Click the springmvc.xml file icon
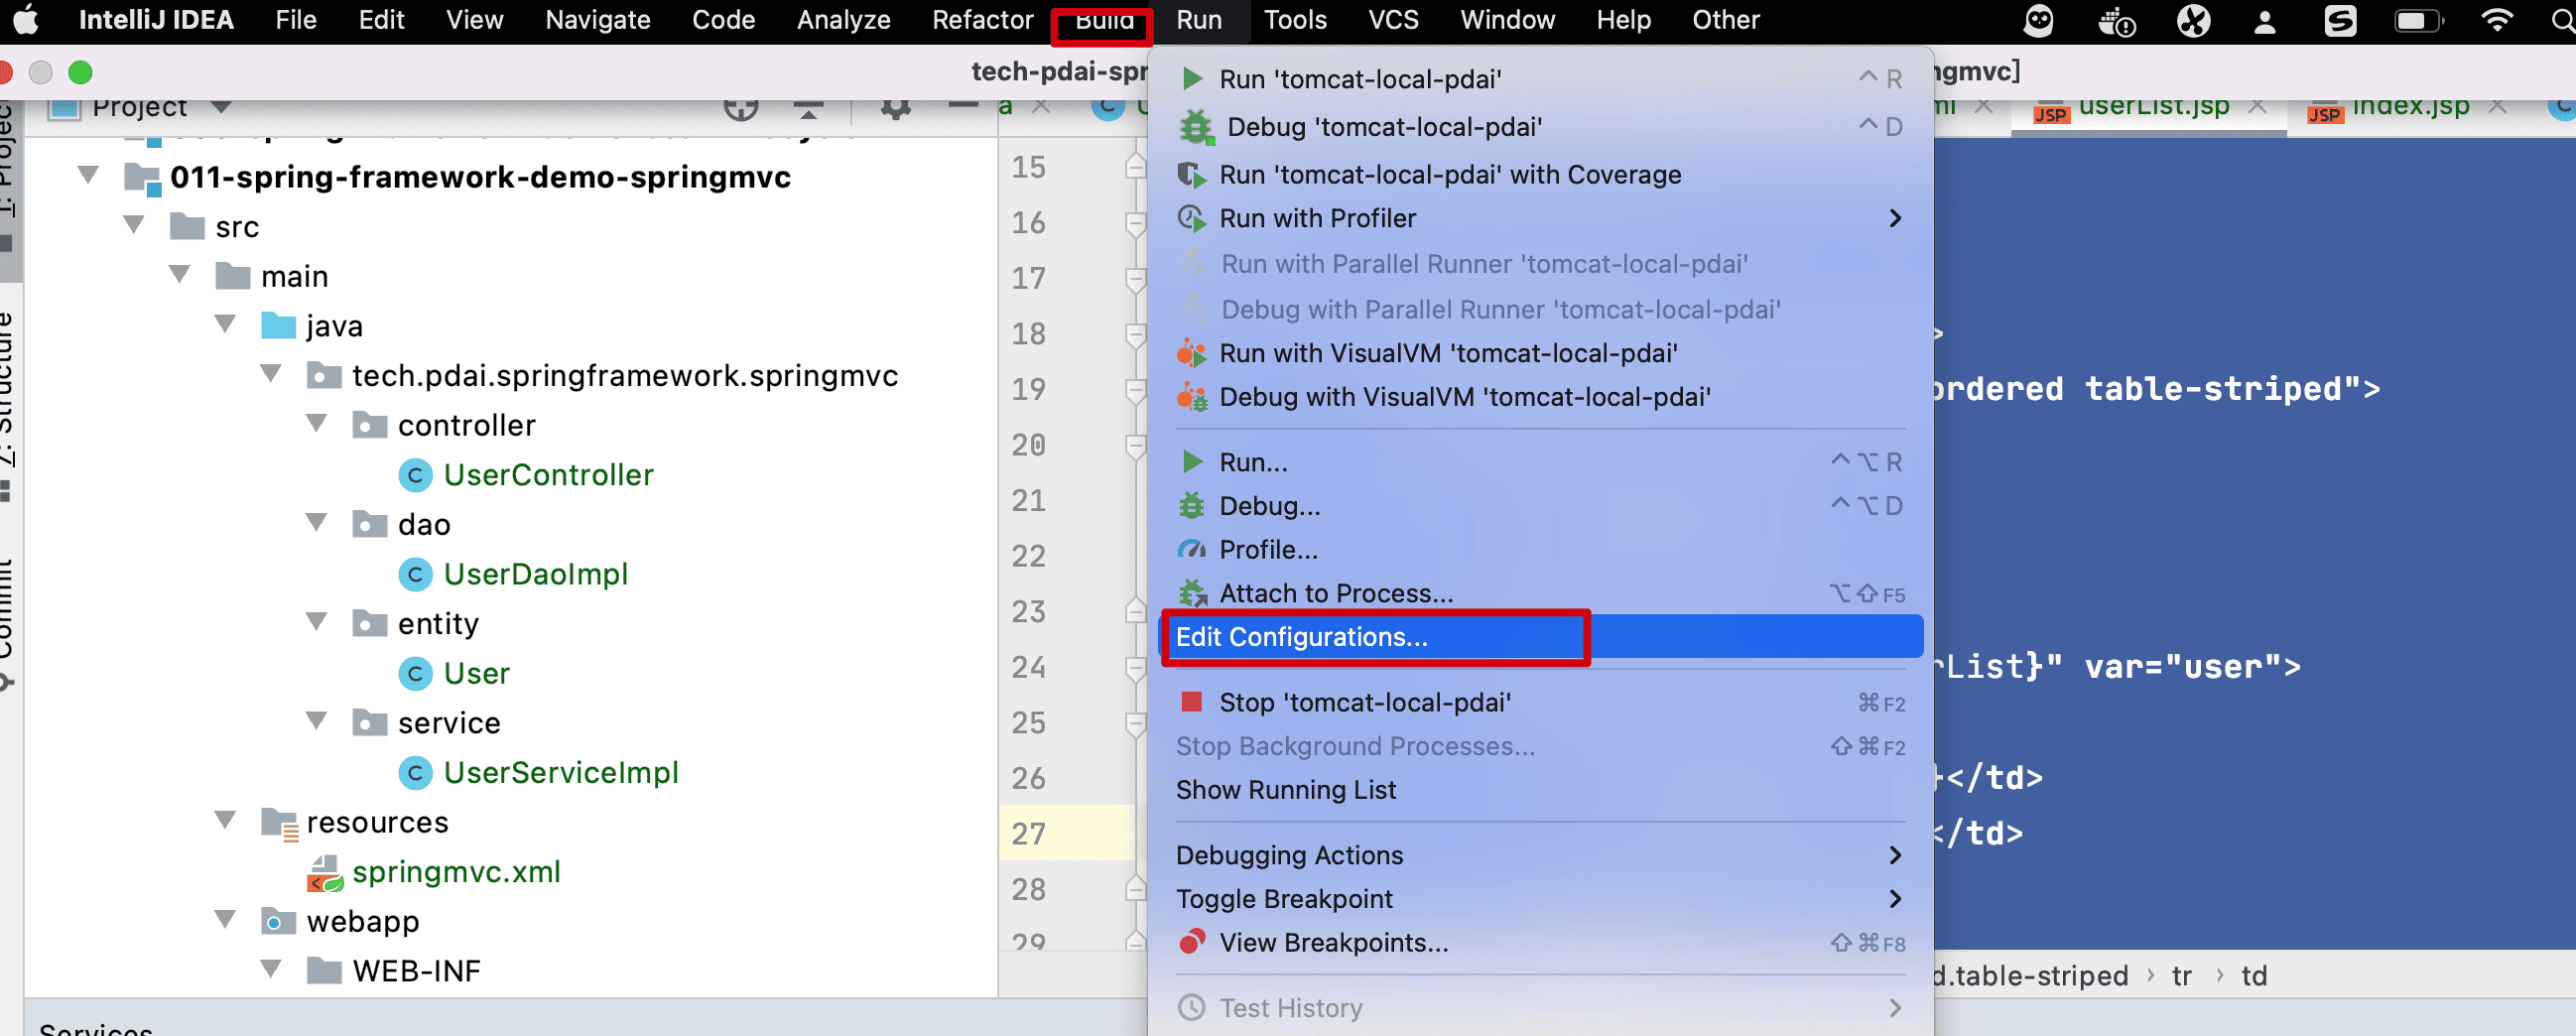Screen dimensions: 2576x1036 [x=325, y=873]
